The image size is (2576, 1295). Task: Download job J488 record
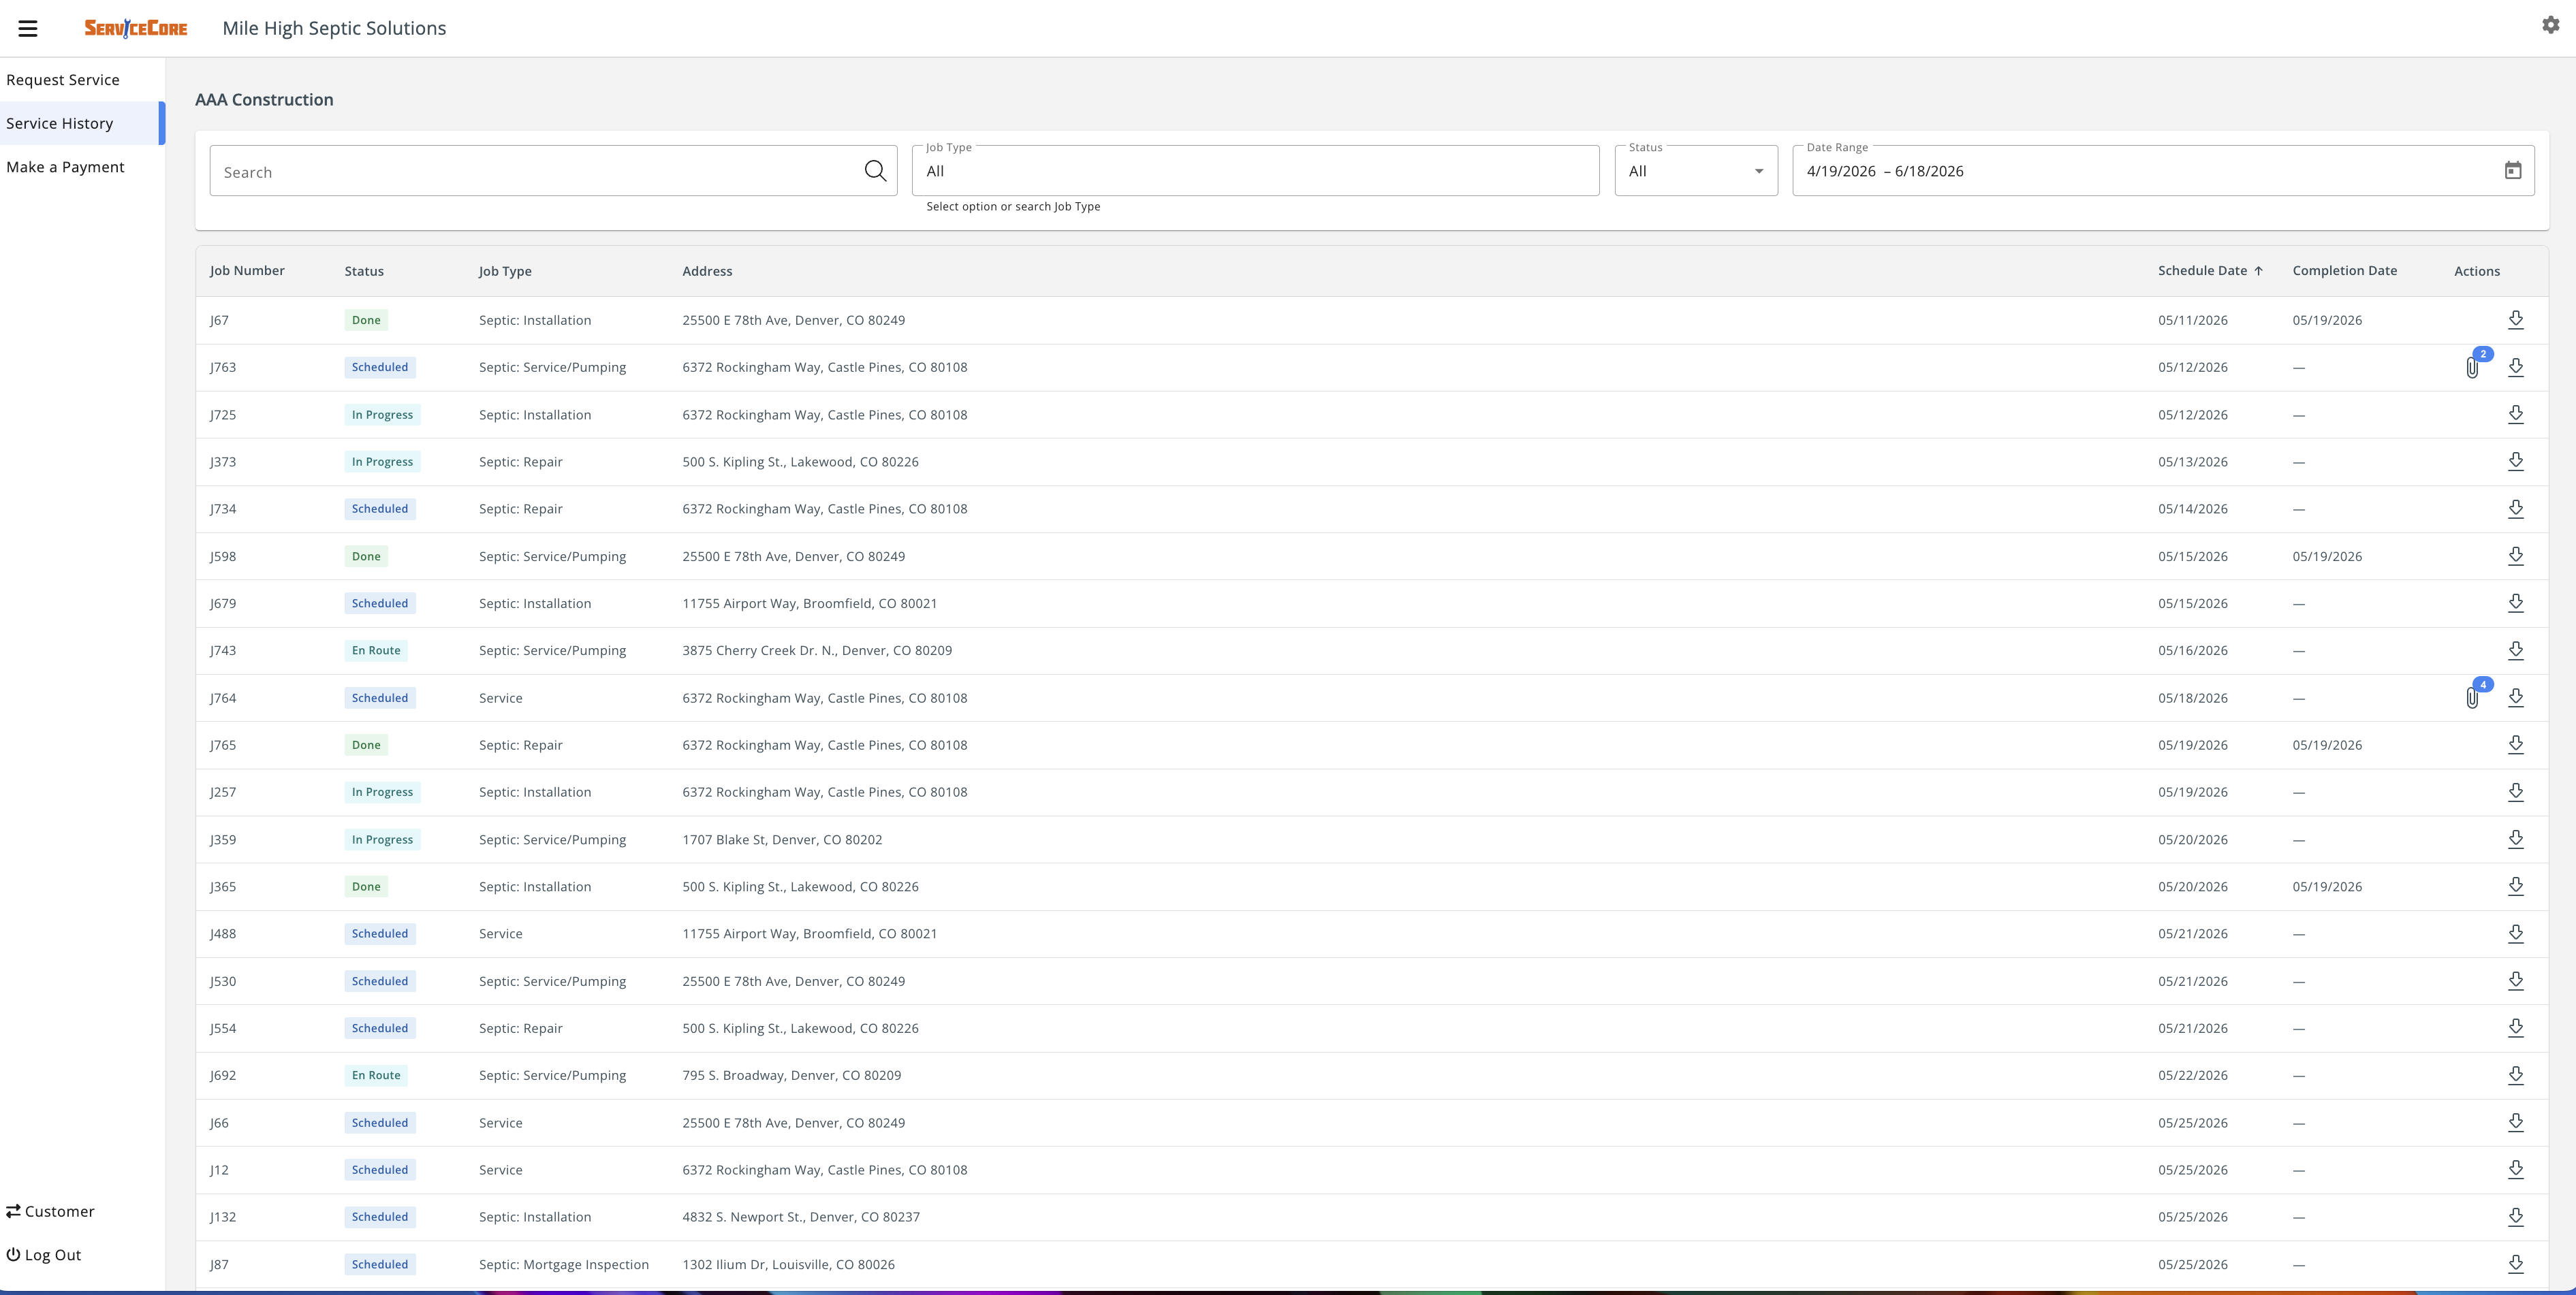pos(2516,933)
